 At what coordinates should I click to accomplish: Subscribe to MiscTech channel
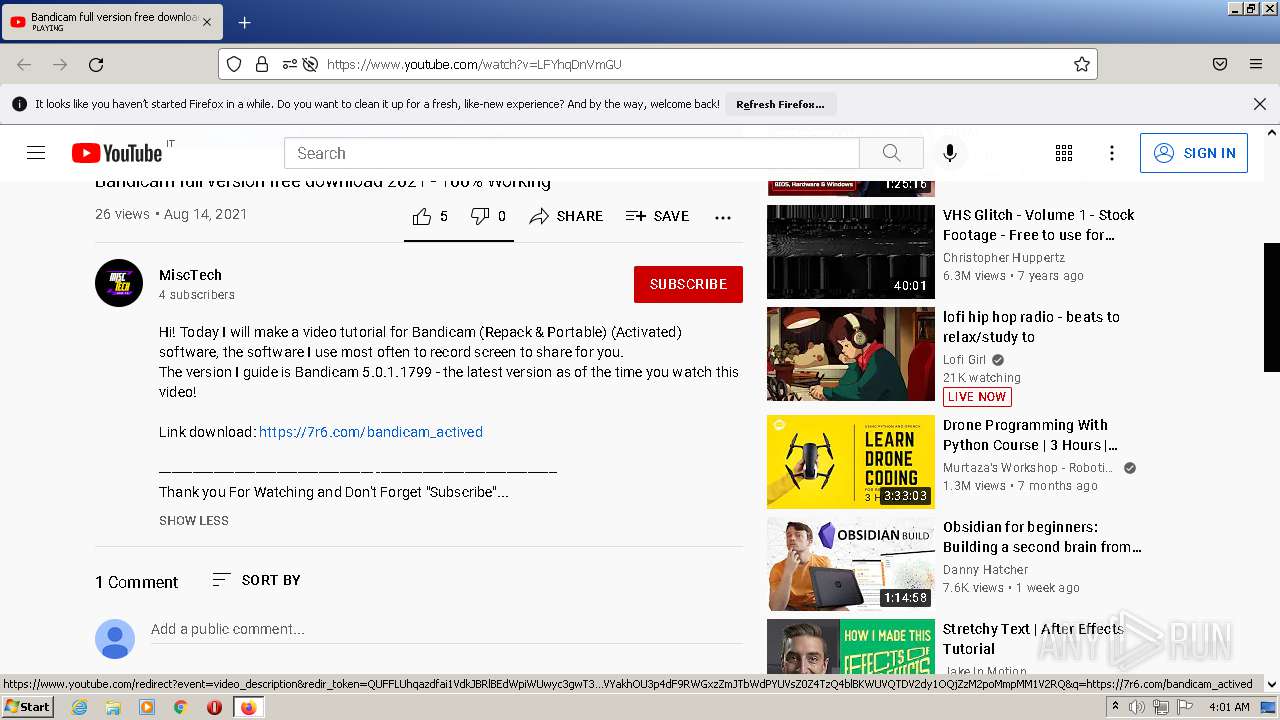(688, 284)
